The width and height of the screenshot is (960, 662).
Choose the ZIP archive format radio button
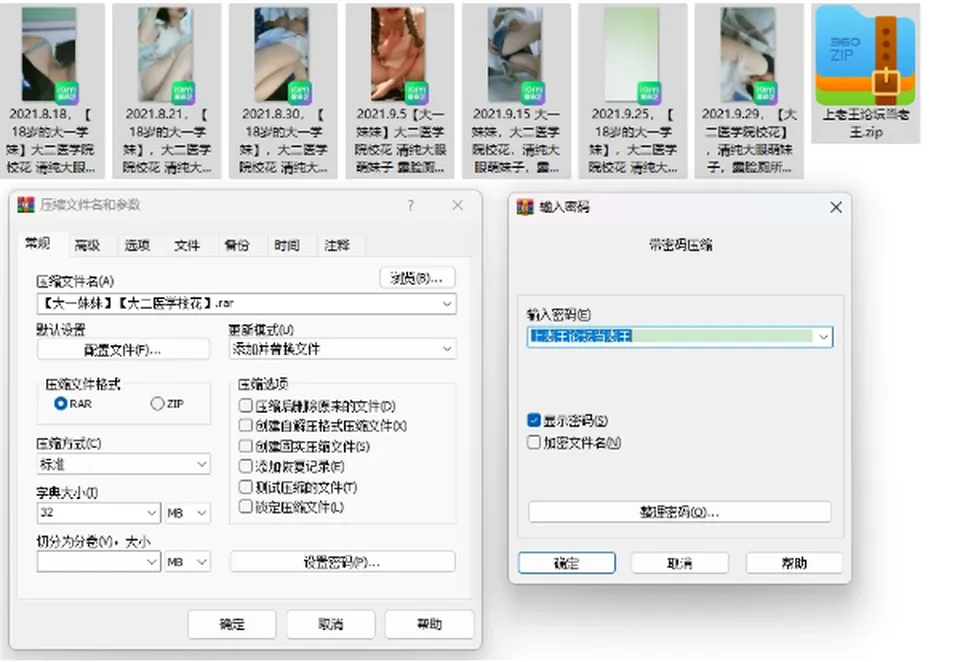pos(157,404)
